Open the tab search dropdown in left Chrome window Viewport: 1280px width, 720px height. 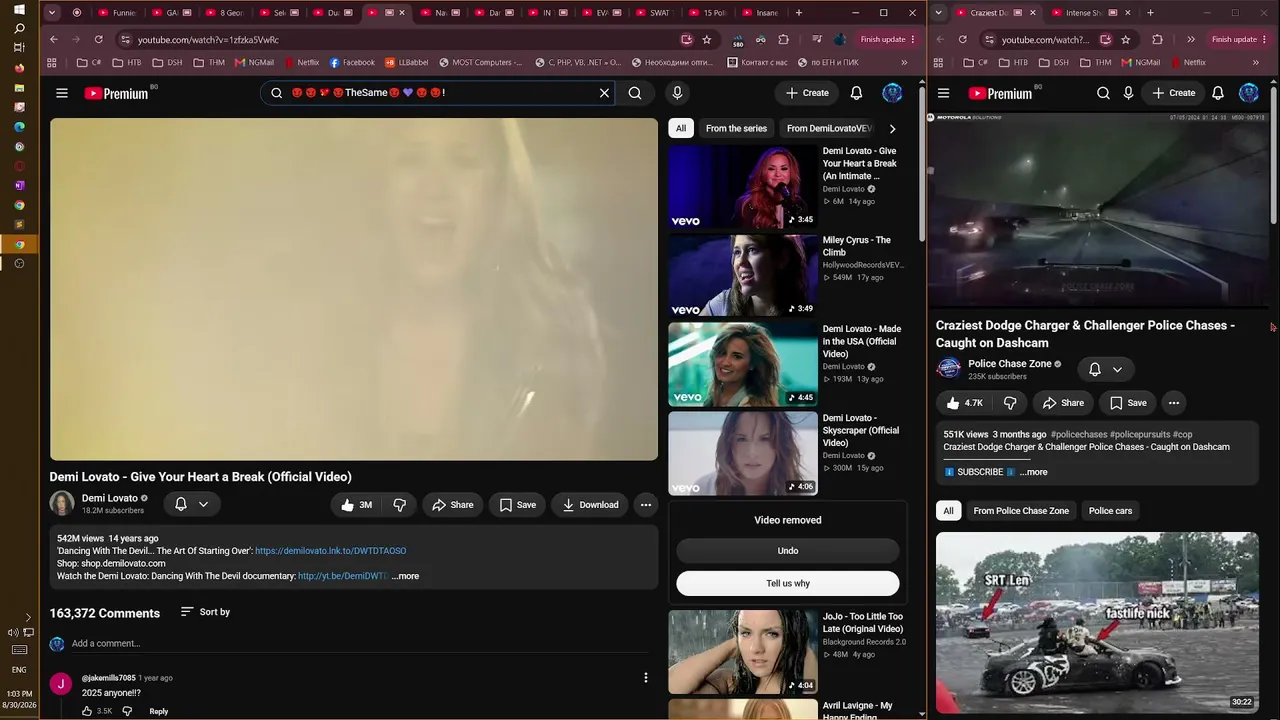pyautogui.click(x=51, y=13)
